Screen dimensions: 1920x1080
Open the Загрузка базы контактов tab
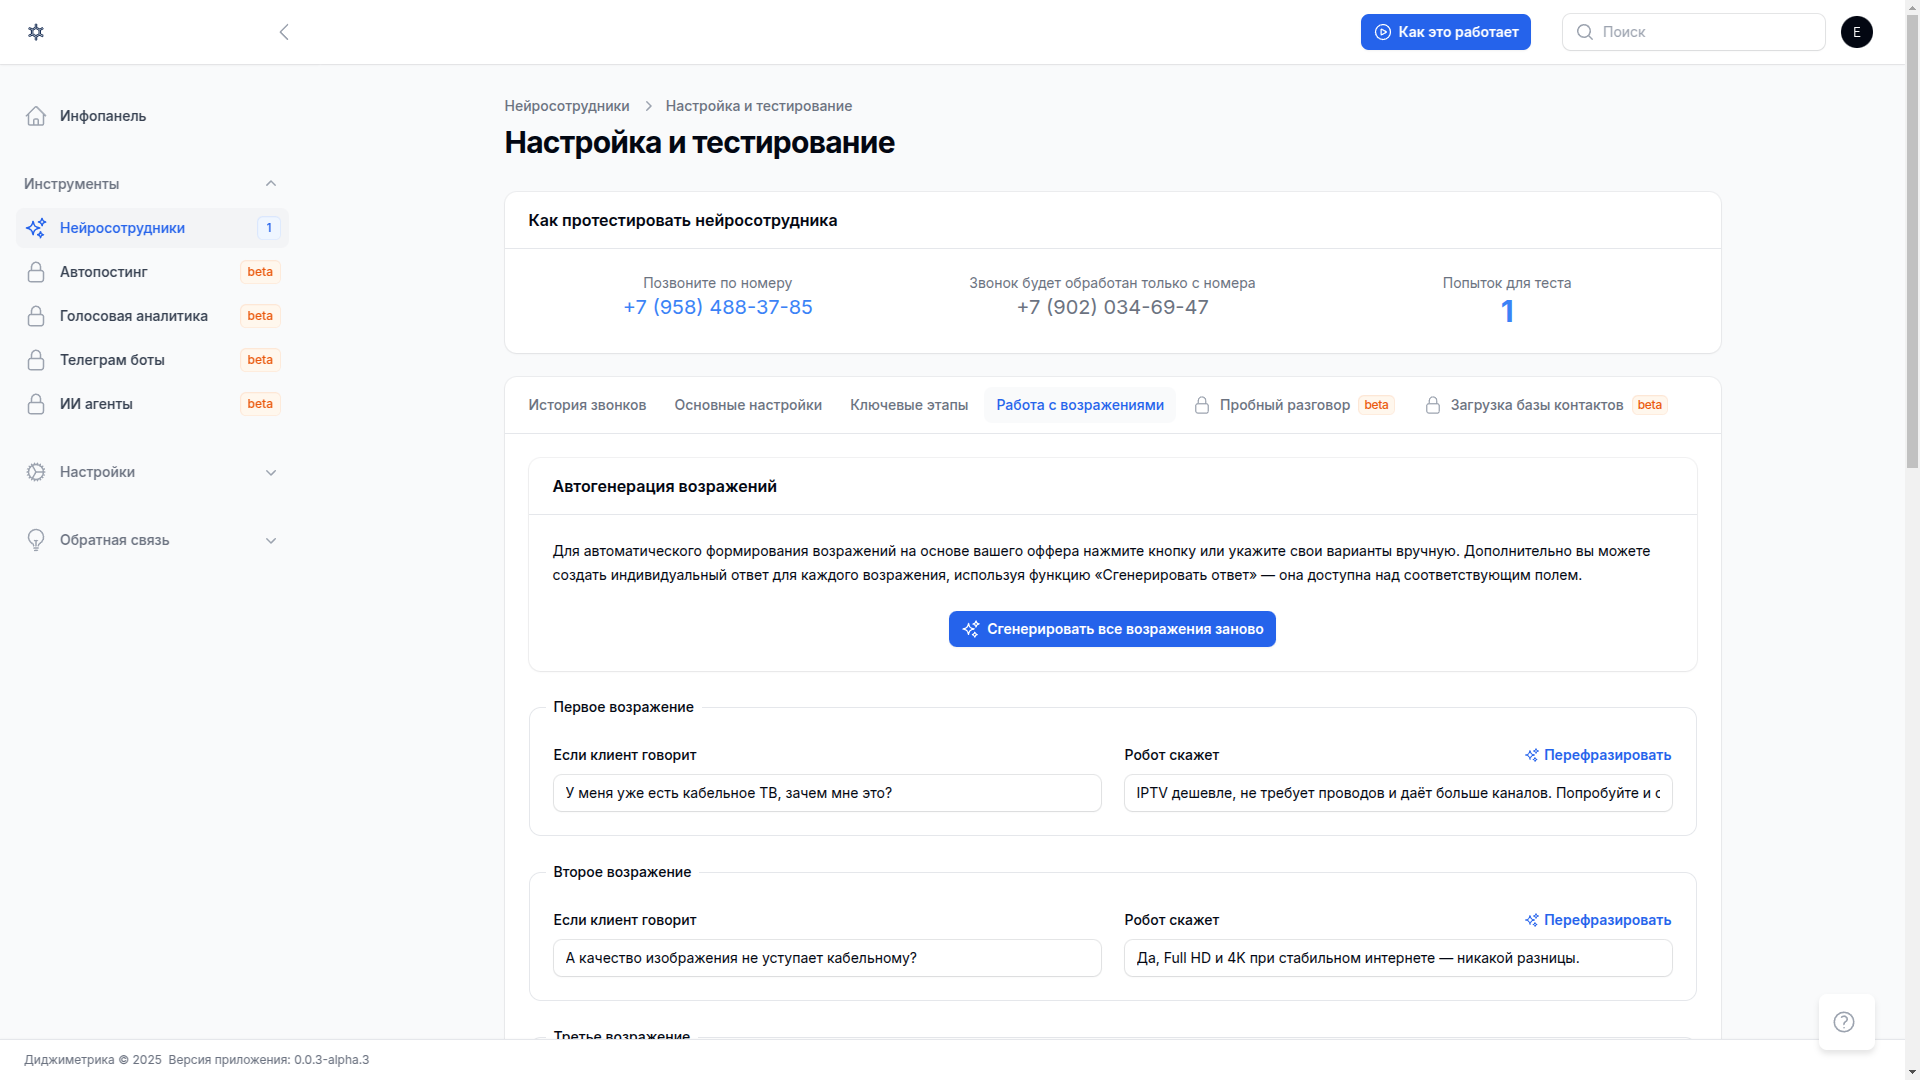click(x=1546, y=405)
